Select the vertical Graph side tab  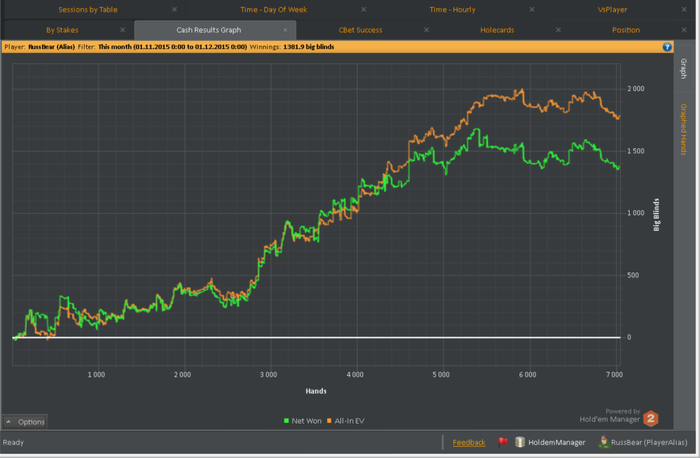(683, 69)
